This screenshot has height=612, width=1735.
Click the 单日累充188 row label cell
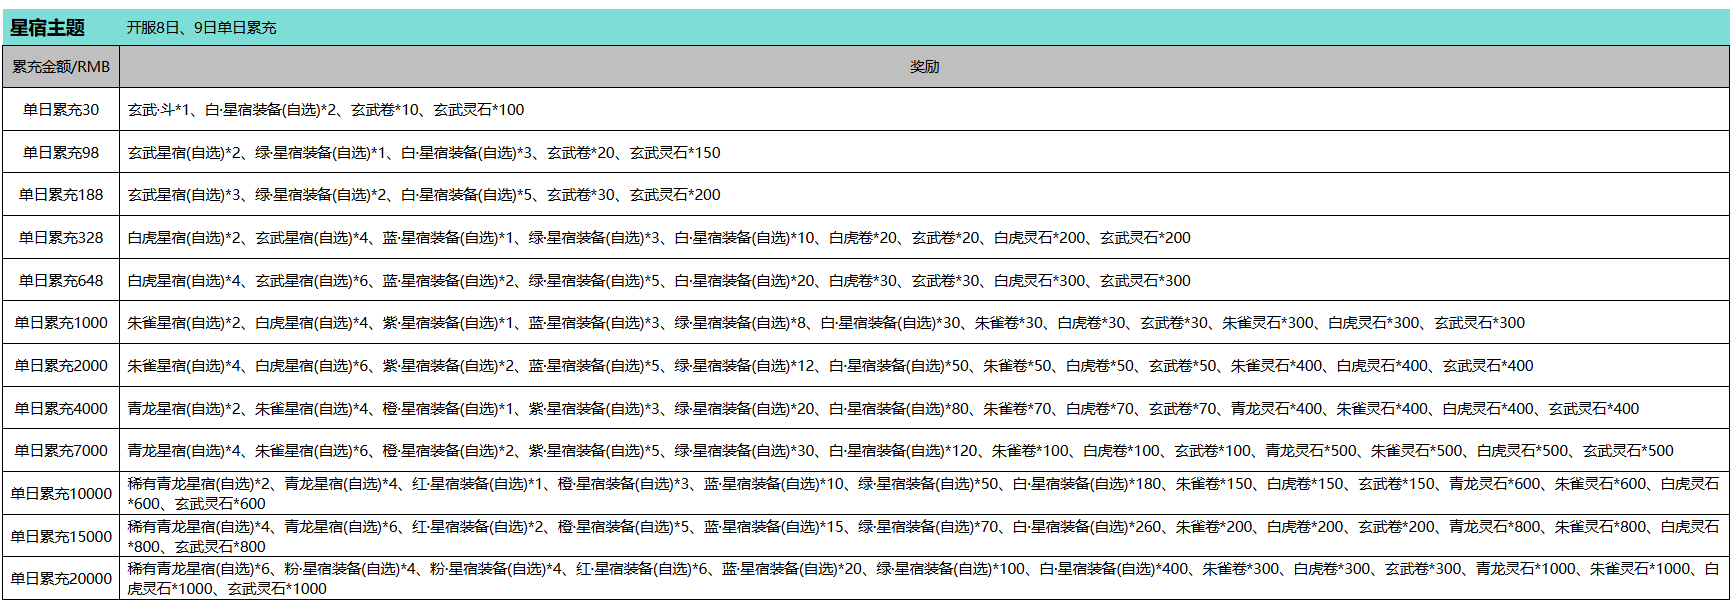[61, 195]
